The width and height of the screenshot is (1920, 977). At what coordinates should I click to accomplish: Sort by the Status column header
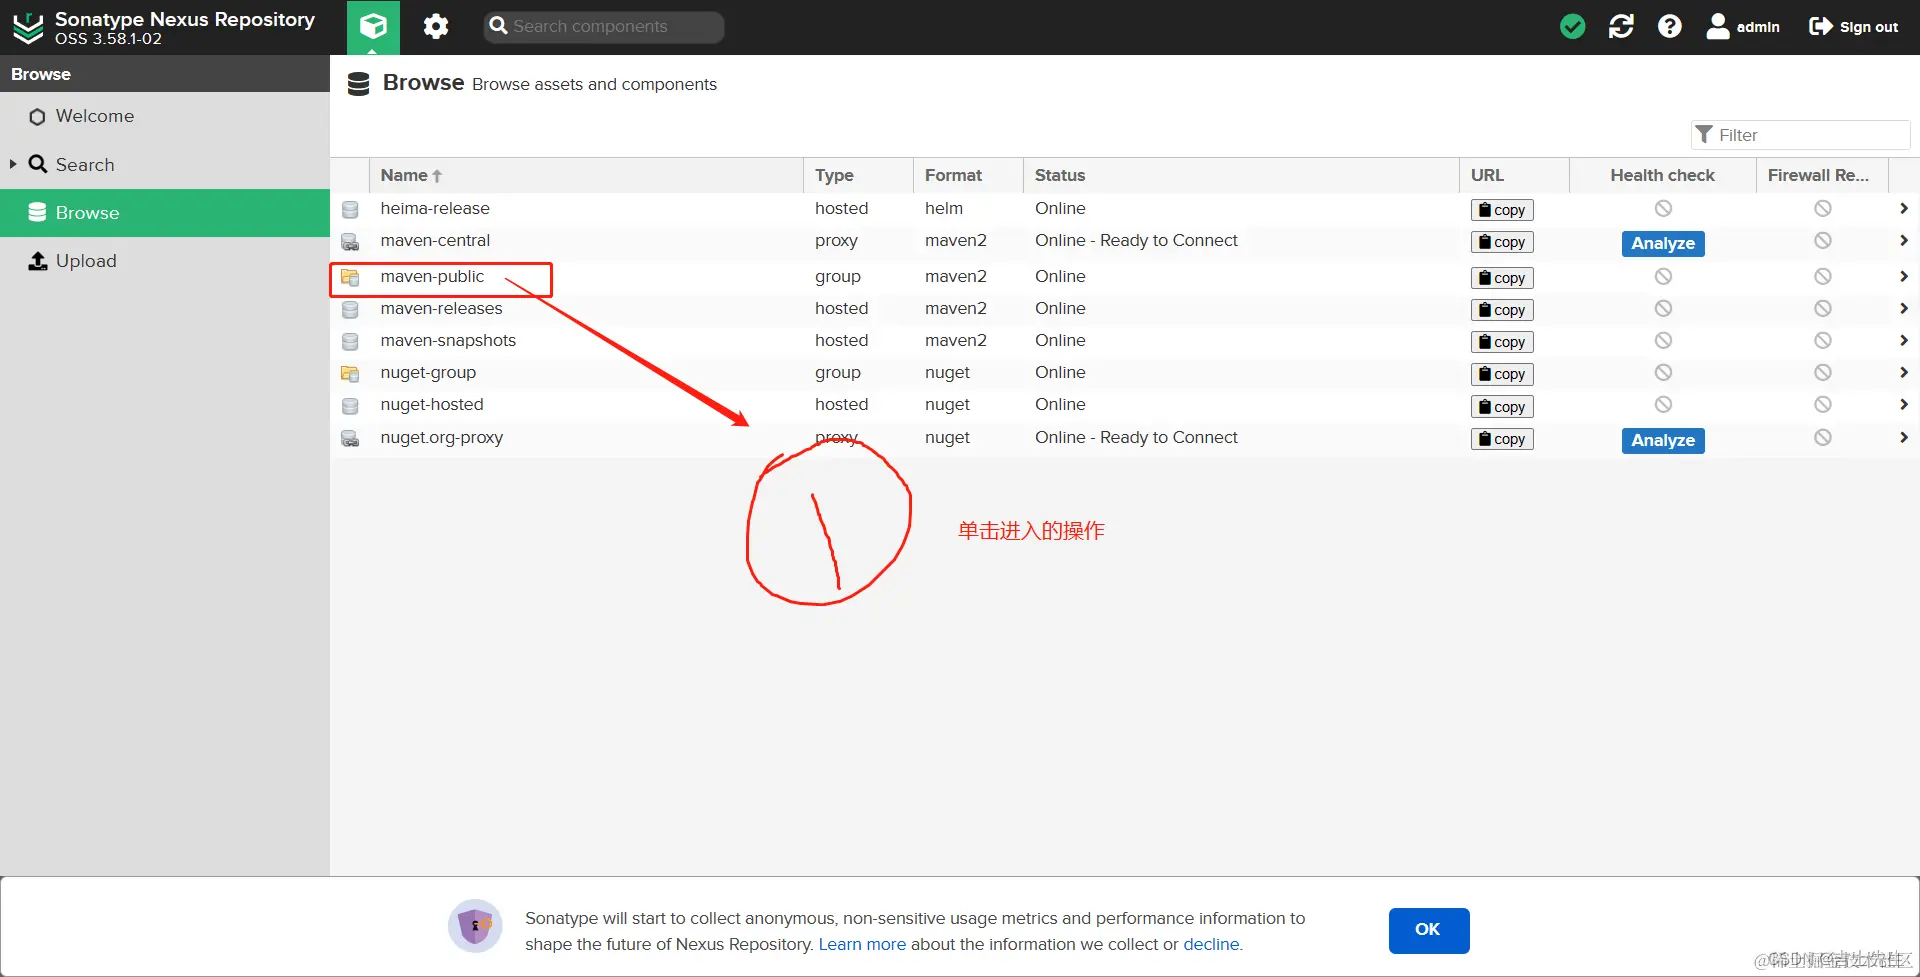pos(1241,175)
